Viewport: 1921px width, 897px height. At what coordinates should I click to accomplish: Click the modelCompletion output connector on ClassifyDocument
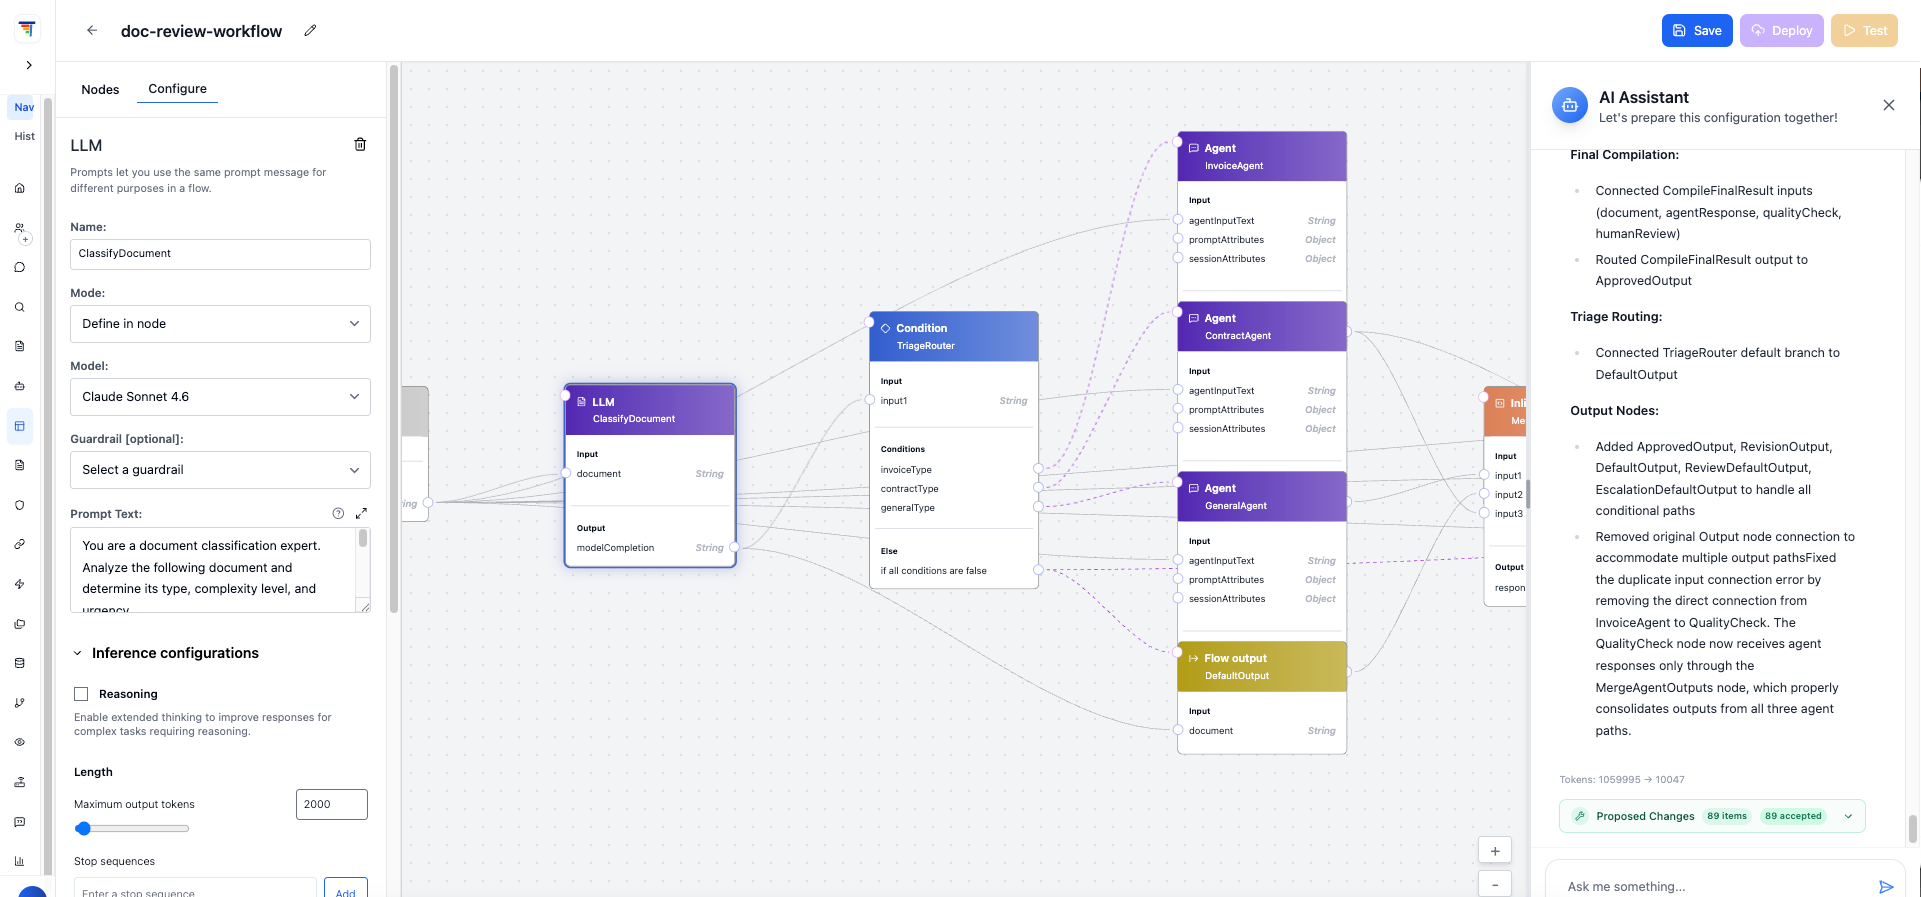click(x=735, y=547)
